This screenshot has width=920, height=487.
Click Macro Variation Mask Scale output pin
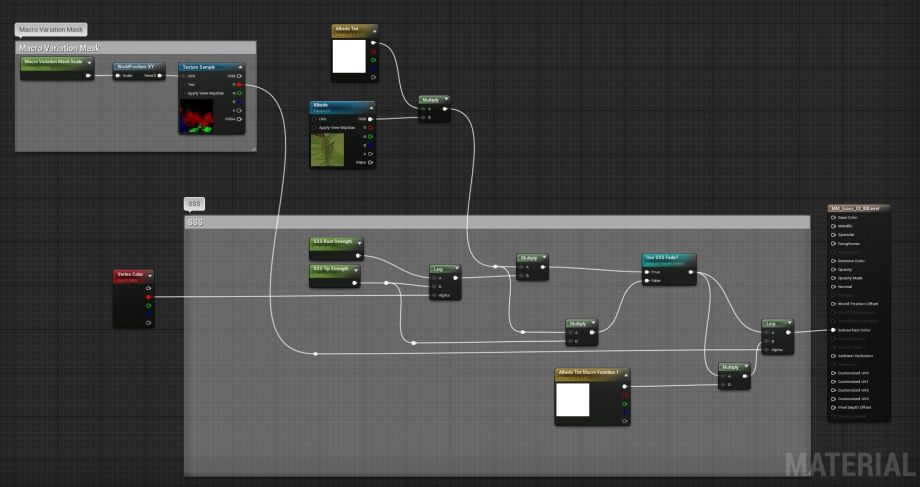[89, 75]
